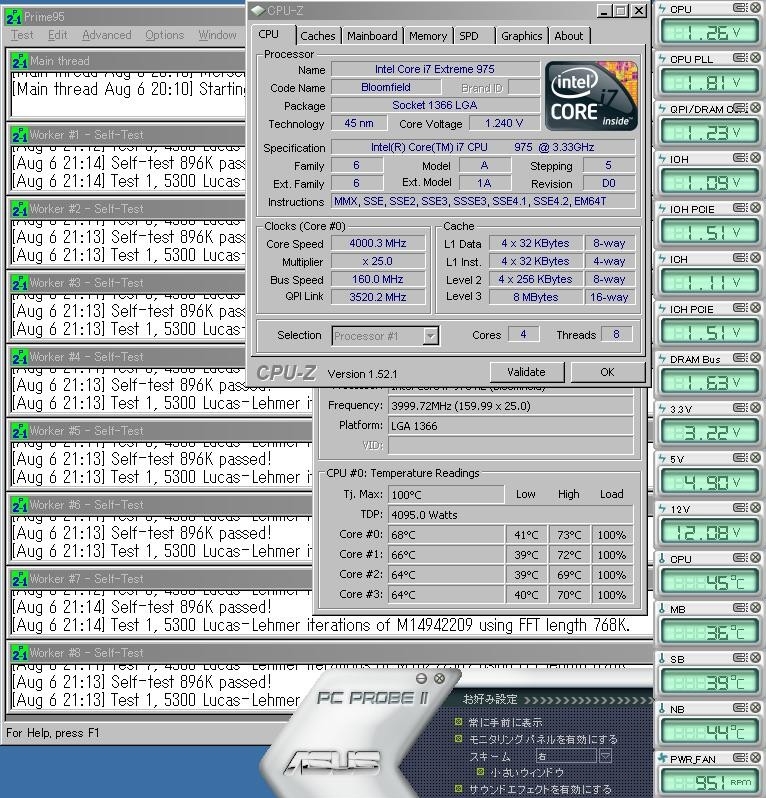This screenshot has width=766, height=798.
Task: Open Prime95 Advanced menu
Action: [x=106, y=35]
